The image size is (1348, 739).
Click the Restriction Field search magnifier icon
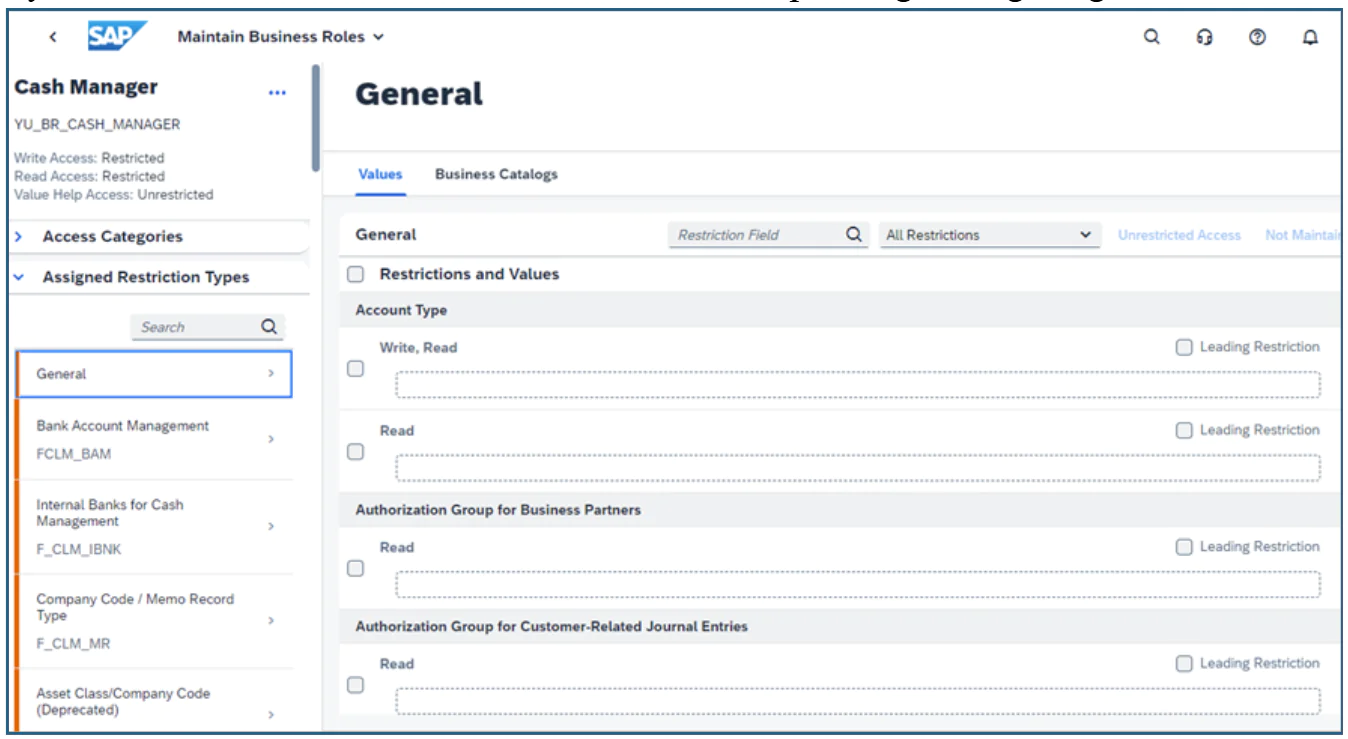853,235
